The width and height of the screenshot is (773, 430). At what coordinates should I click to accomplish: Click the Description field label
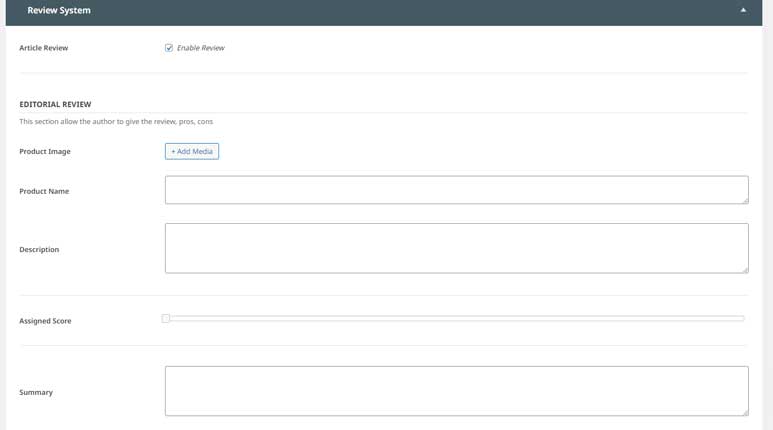(39, 250)
